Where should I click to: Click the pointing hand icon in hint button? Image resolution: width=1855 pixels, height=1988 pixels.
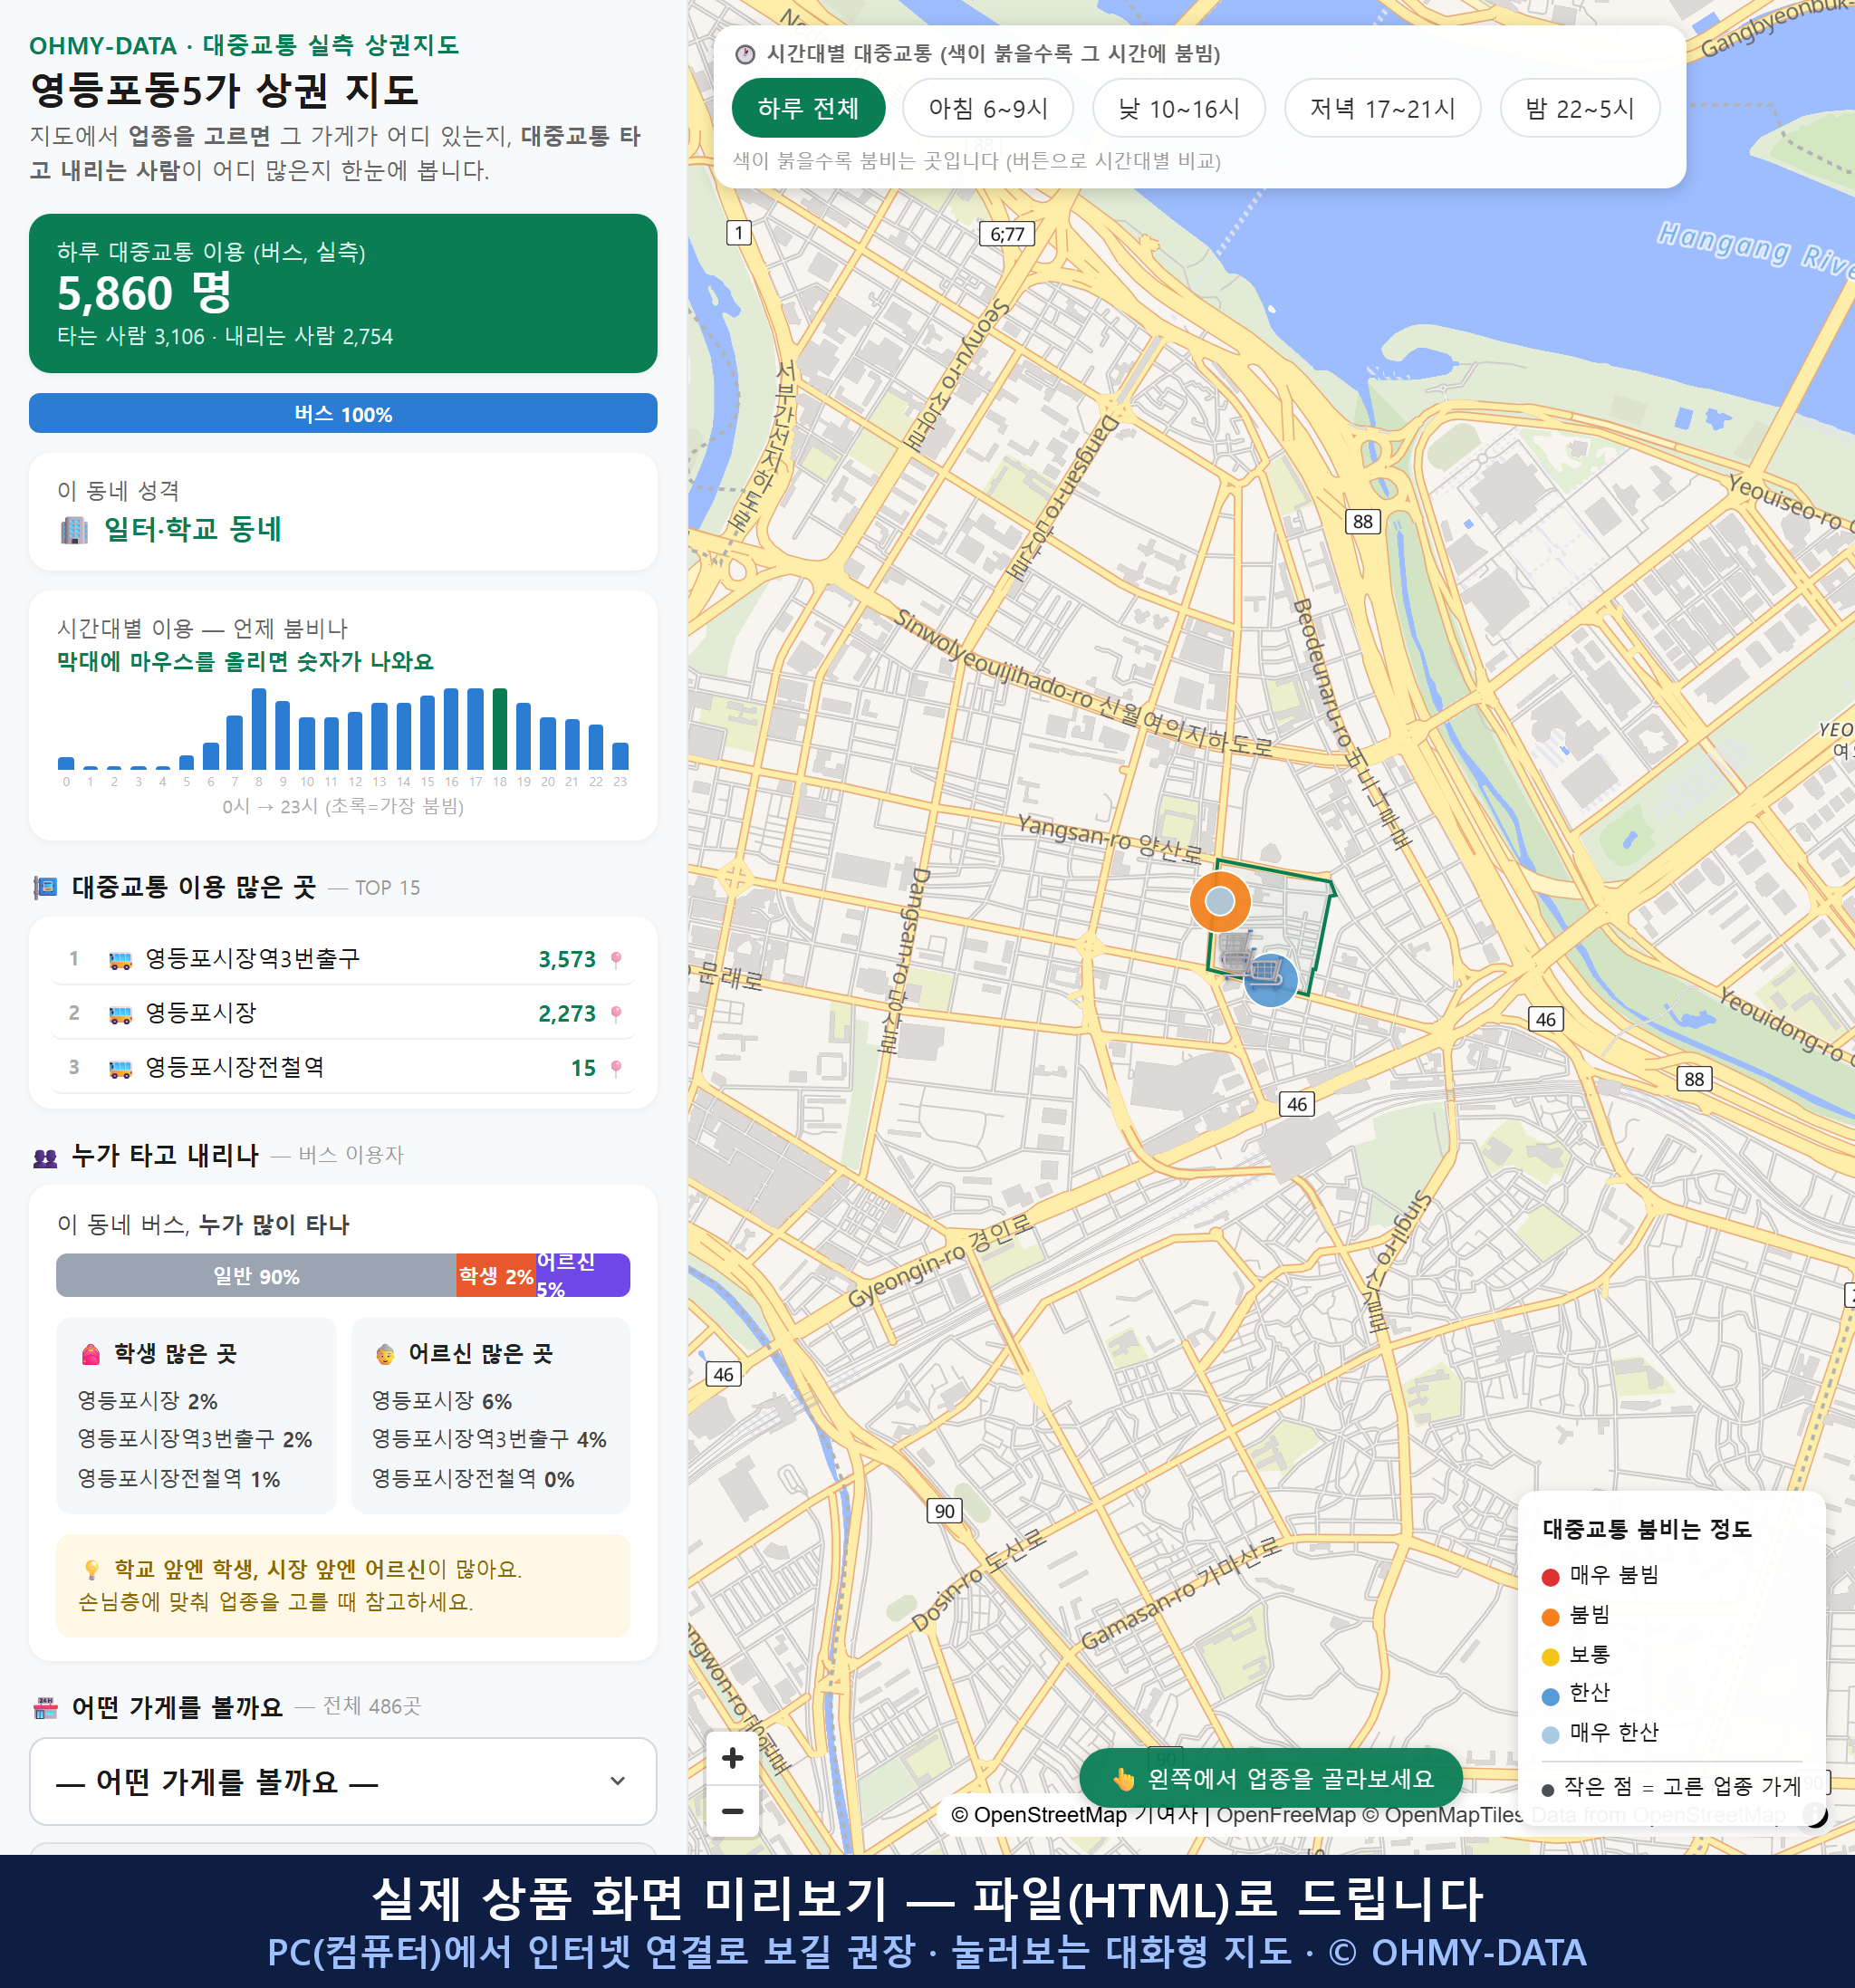(1124, 1779)
